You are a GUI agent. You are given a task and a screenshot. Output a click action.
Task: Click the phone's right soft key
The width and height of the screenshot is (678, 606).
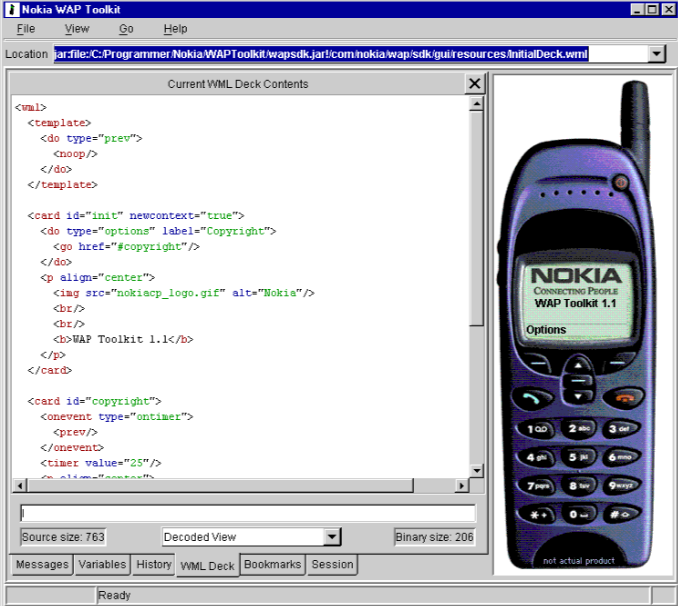click(617, 362)
